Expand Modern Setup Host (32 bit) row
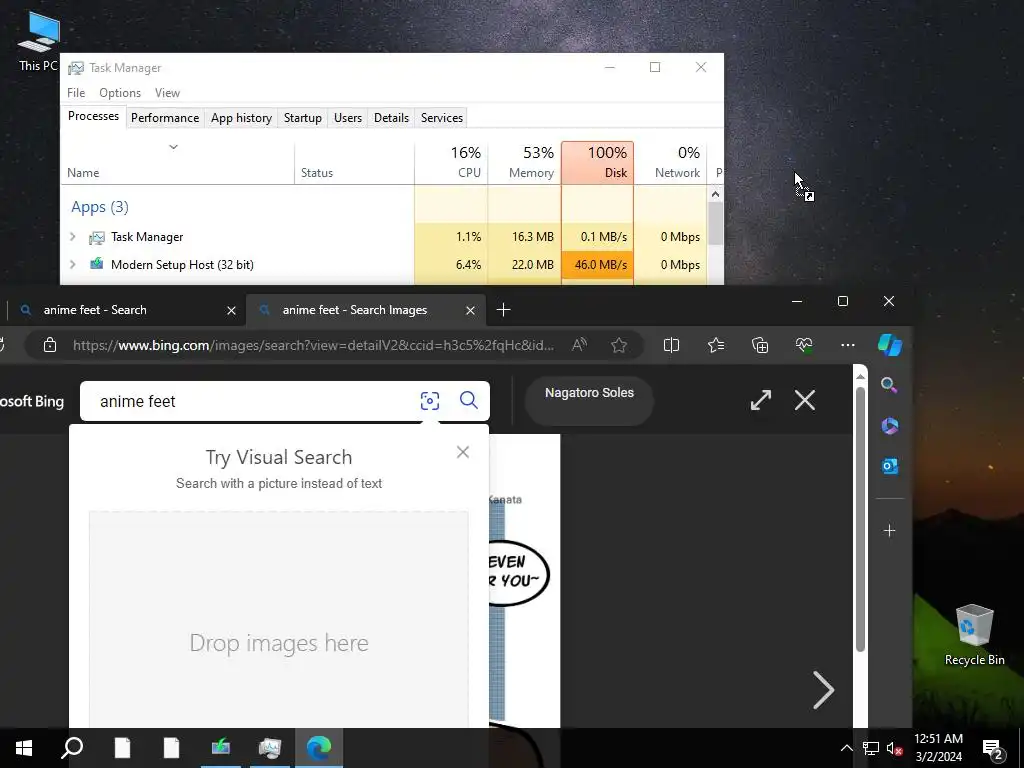The image size is (1024, 768). (73, 264)
